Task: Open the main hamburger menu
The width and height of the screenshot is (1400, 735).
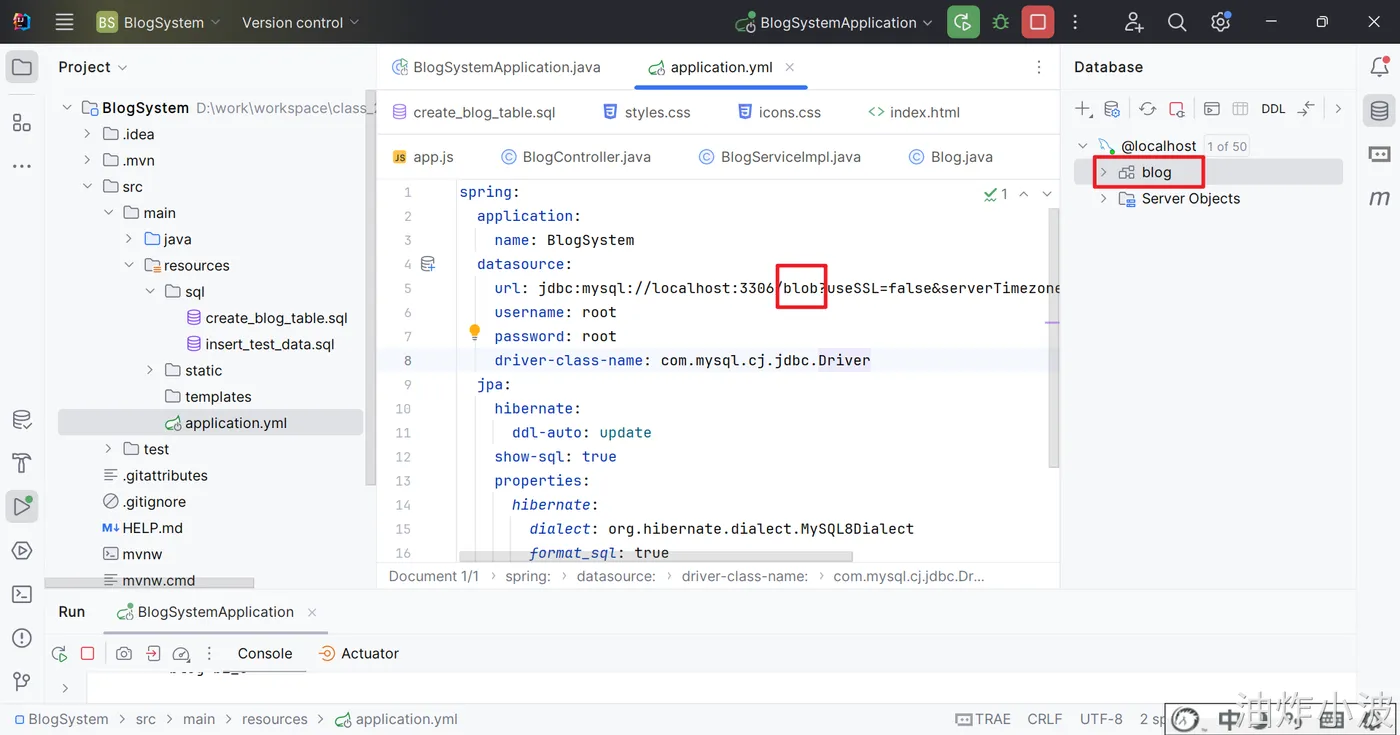Action: (65, 22)
